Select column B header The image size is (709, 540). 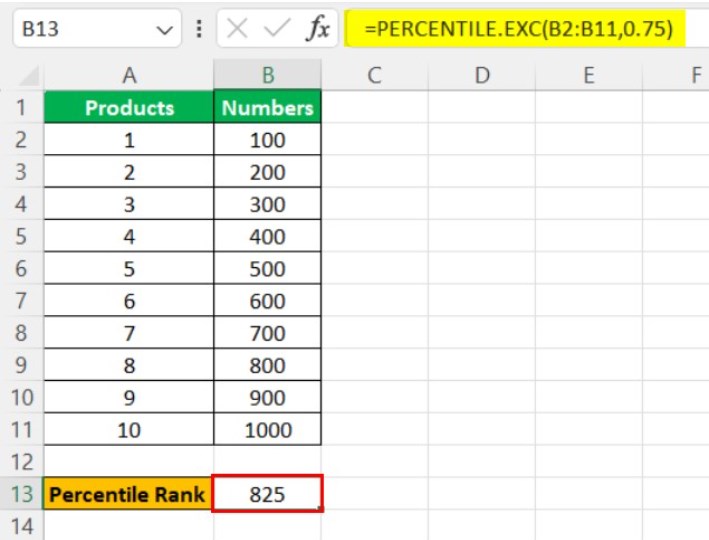[x=268, y=75]
